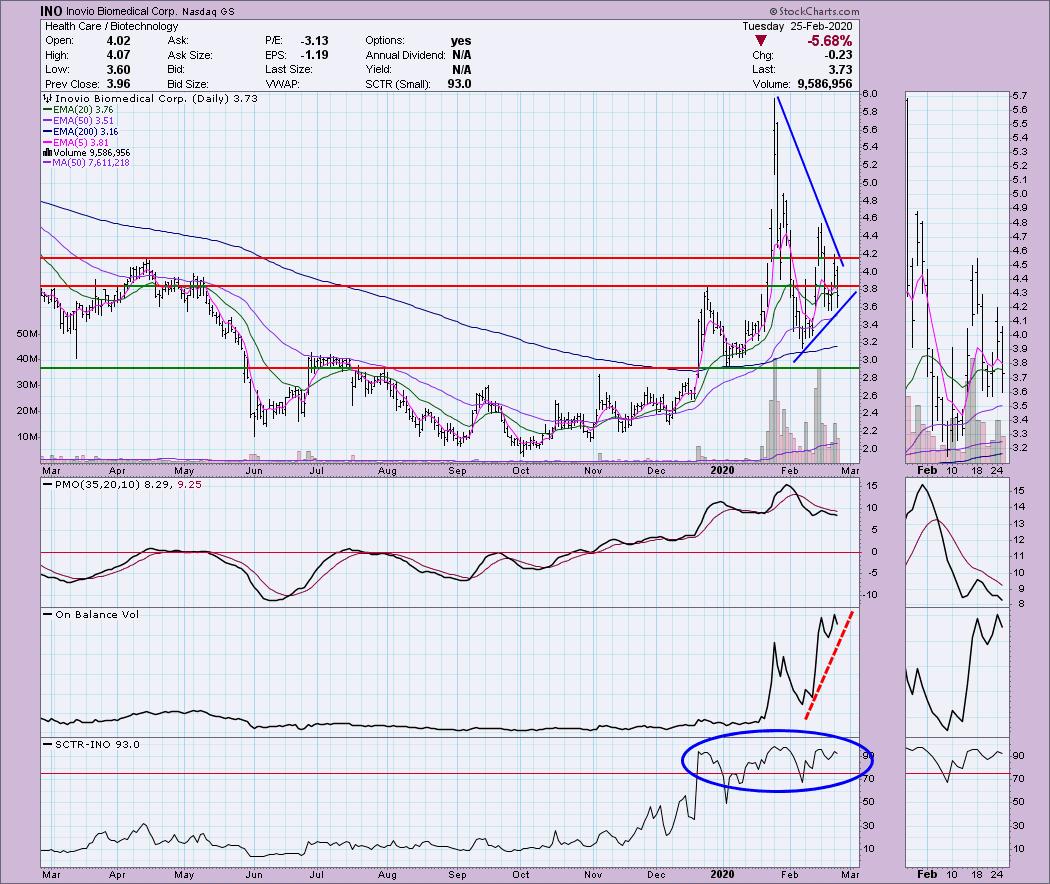Click the date Tuesday 25-Feb-2020
The width and height of the screenshot is (1050, 884).
(x=797, y=26)
